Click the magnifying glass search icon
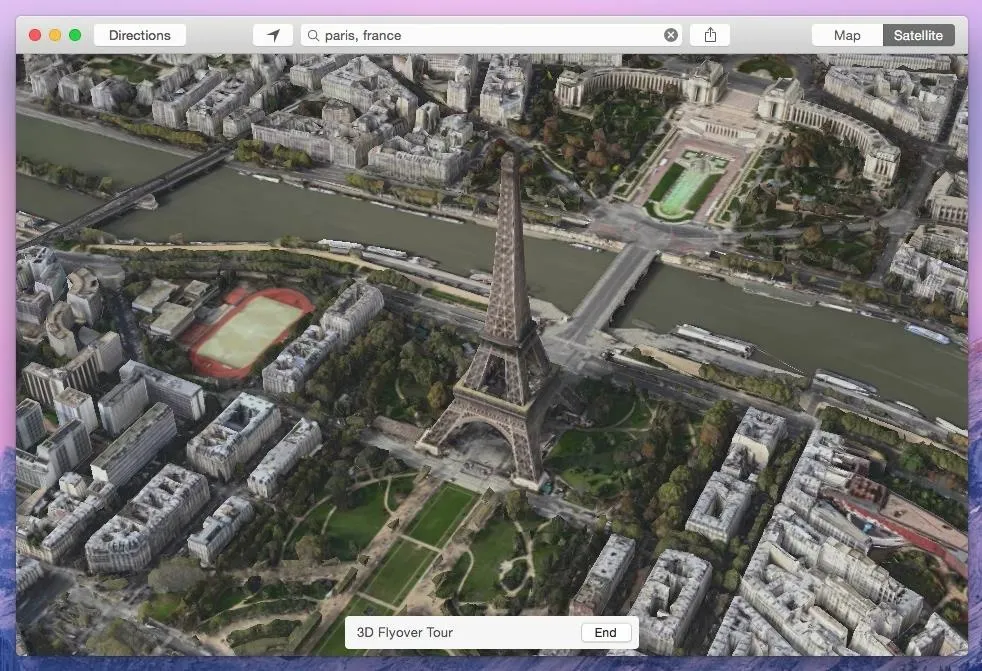 pyautogui.click(x=313, y=35)
